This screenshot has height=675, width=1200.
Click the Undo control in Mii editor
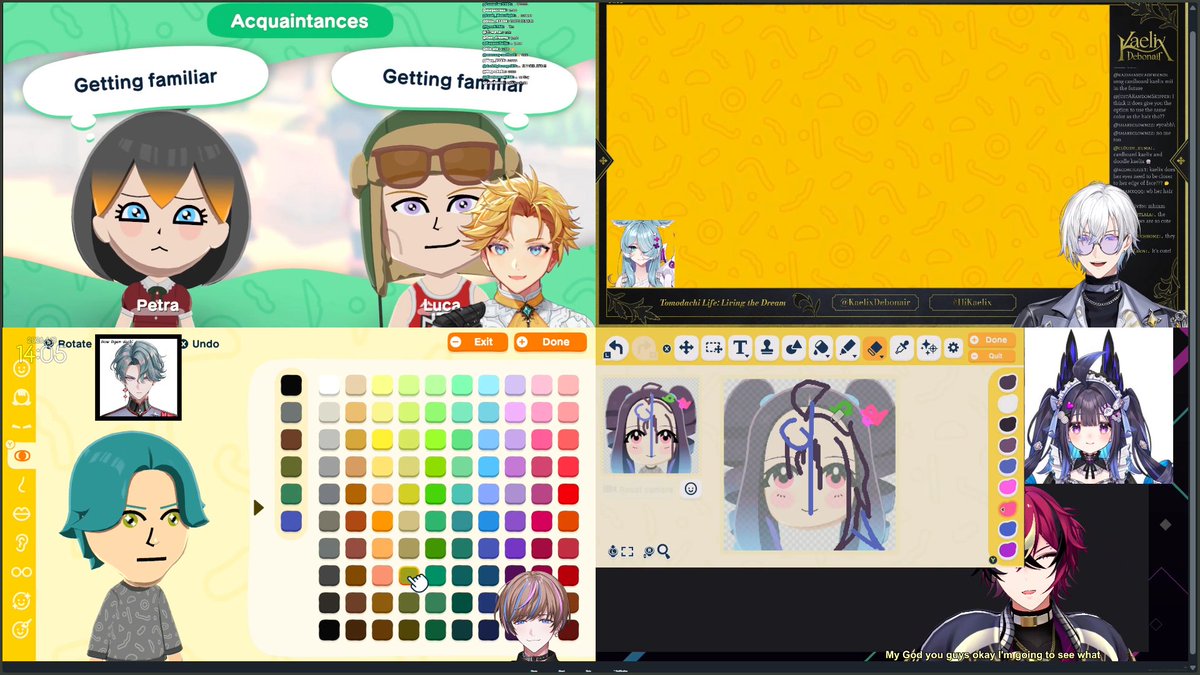pyautogui.click(x=198, y=343)
